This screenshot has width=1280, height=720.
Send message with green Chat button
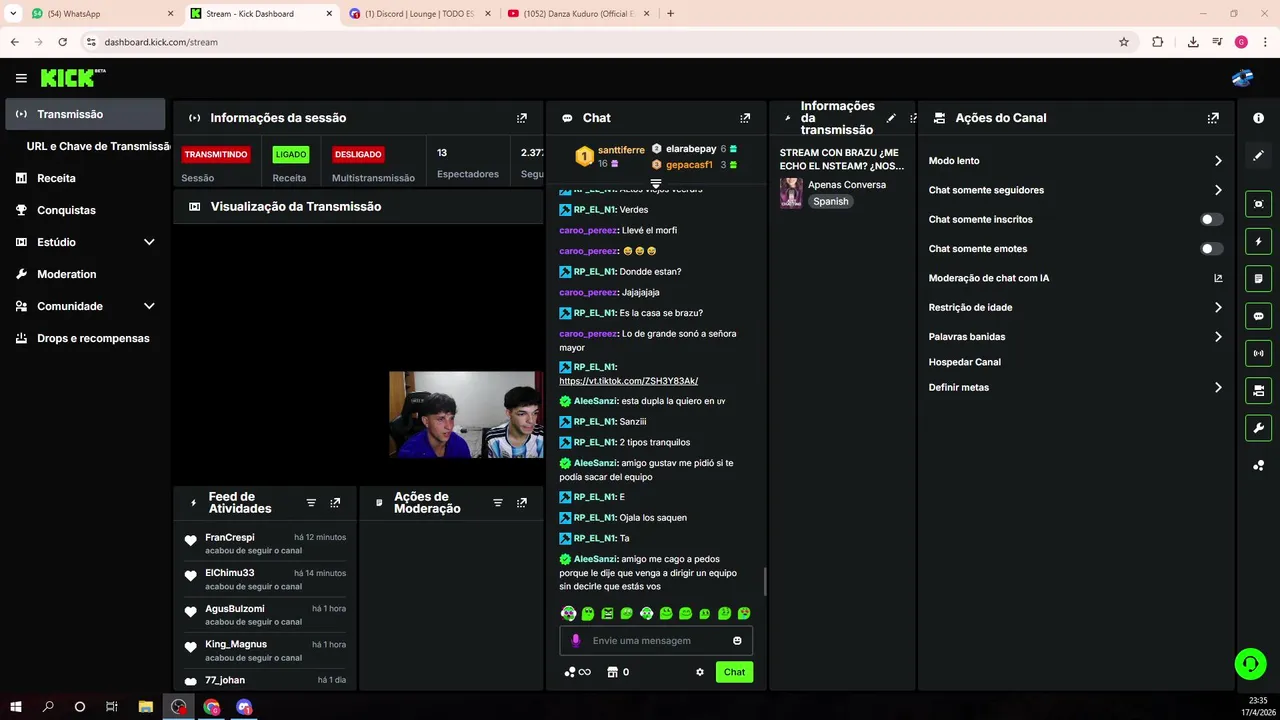(x=734, y=672)
